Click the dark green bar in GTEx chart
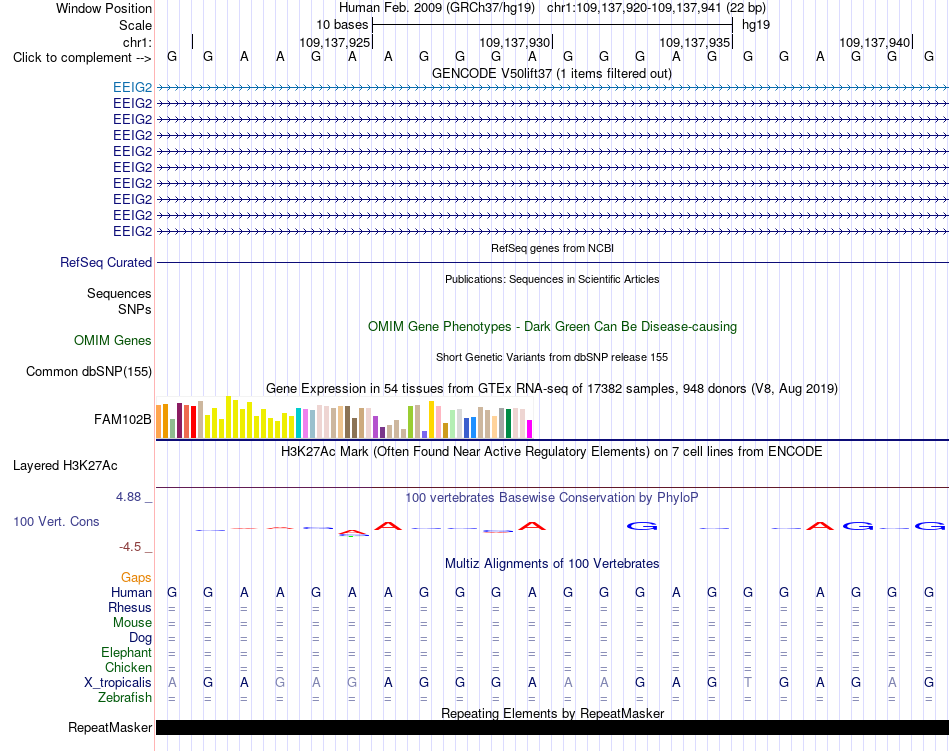The width and height of the screenshot is (950, 751). pos(508,423)
